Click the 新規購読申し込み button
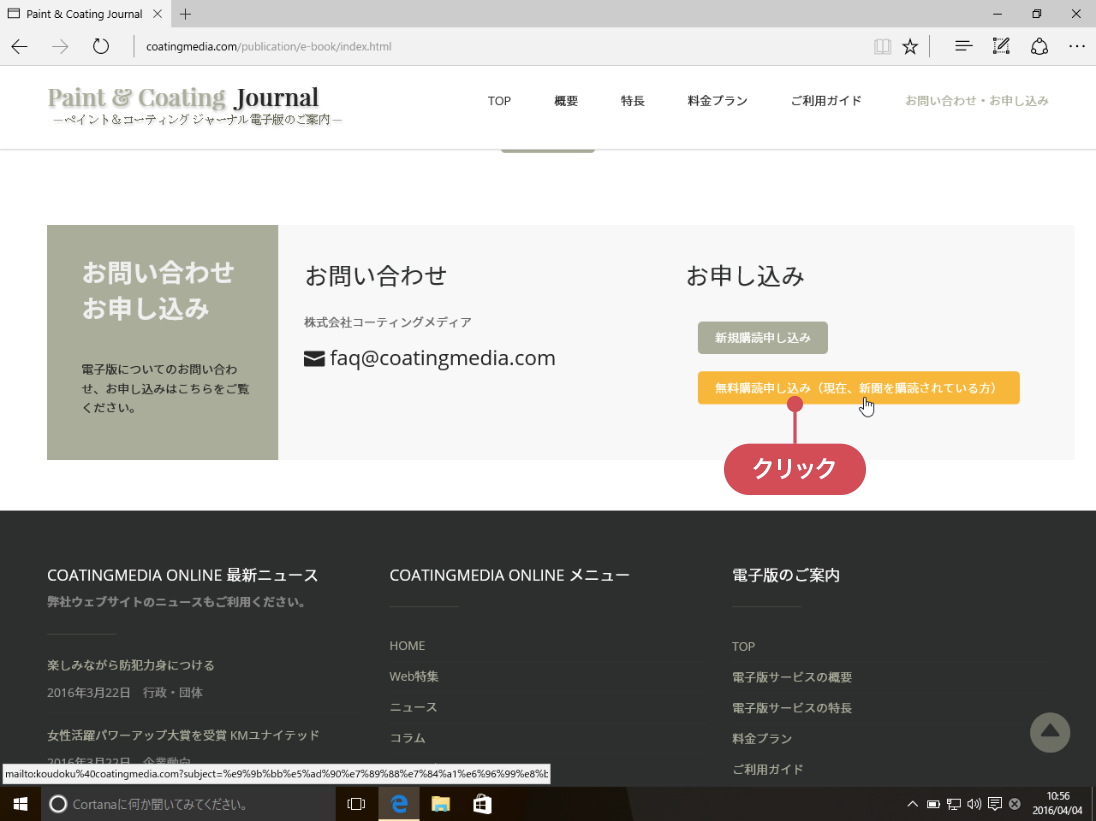Screen dimensions: 1096x821 pos(762,338)
